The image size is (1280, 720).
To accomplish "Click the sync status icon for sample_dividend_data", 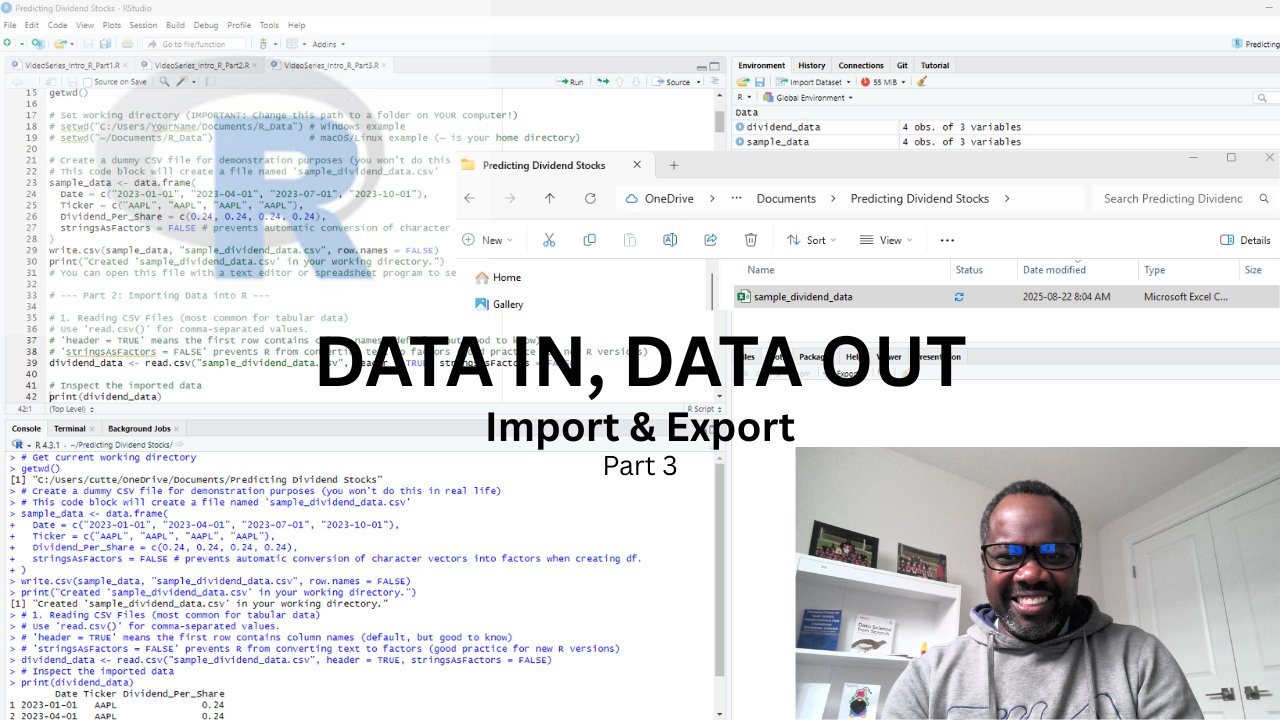I will tap(959, 296).
